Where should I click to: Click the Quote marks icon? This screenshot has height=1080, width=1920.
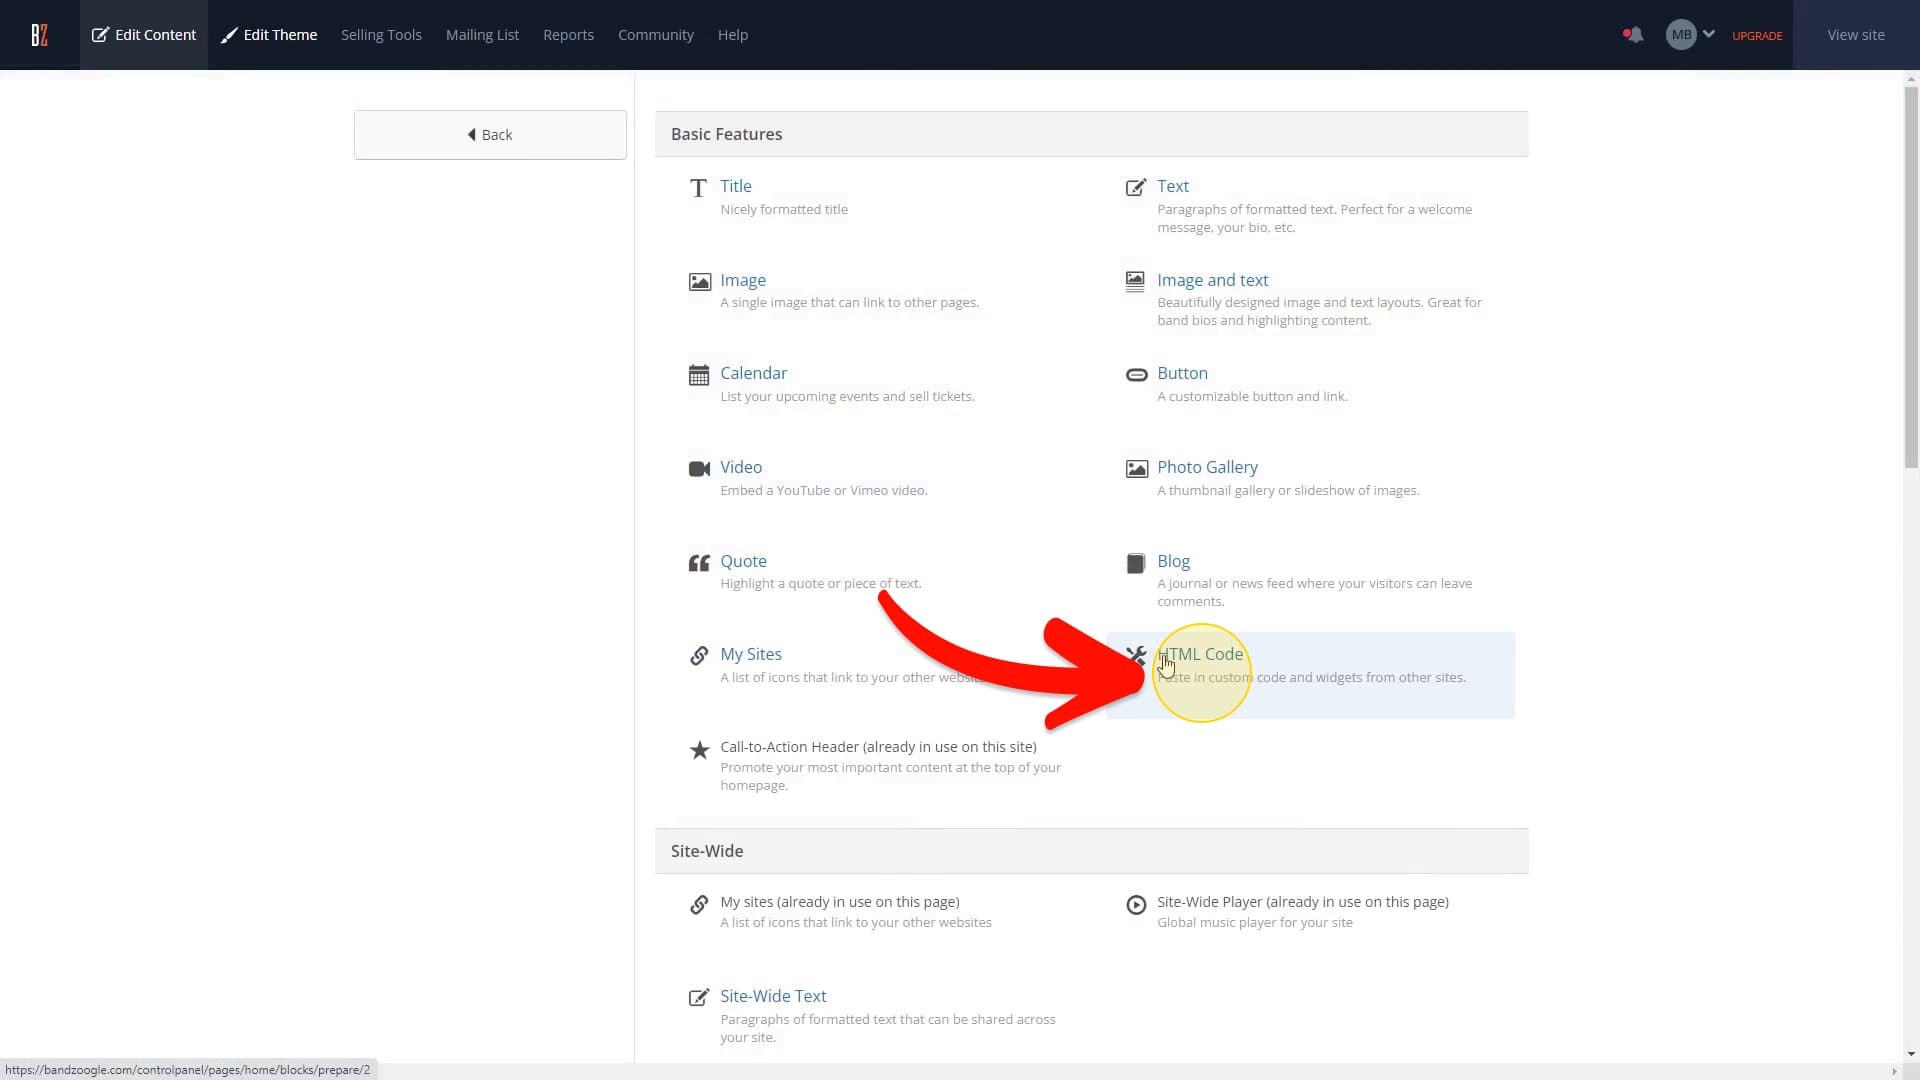(x=699, y=563)
